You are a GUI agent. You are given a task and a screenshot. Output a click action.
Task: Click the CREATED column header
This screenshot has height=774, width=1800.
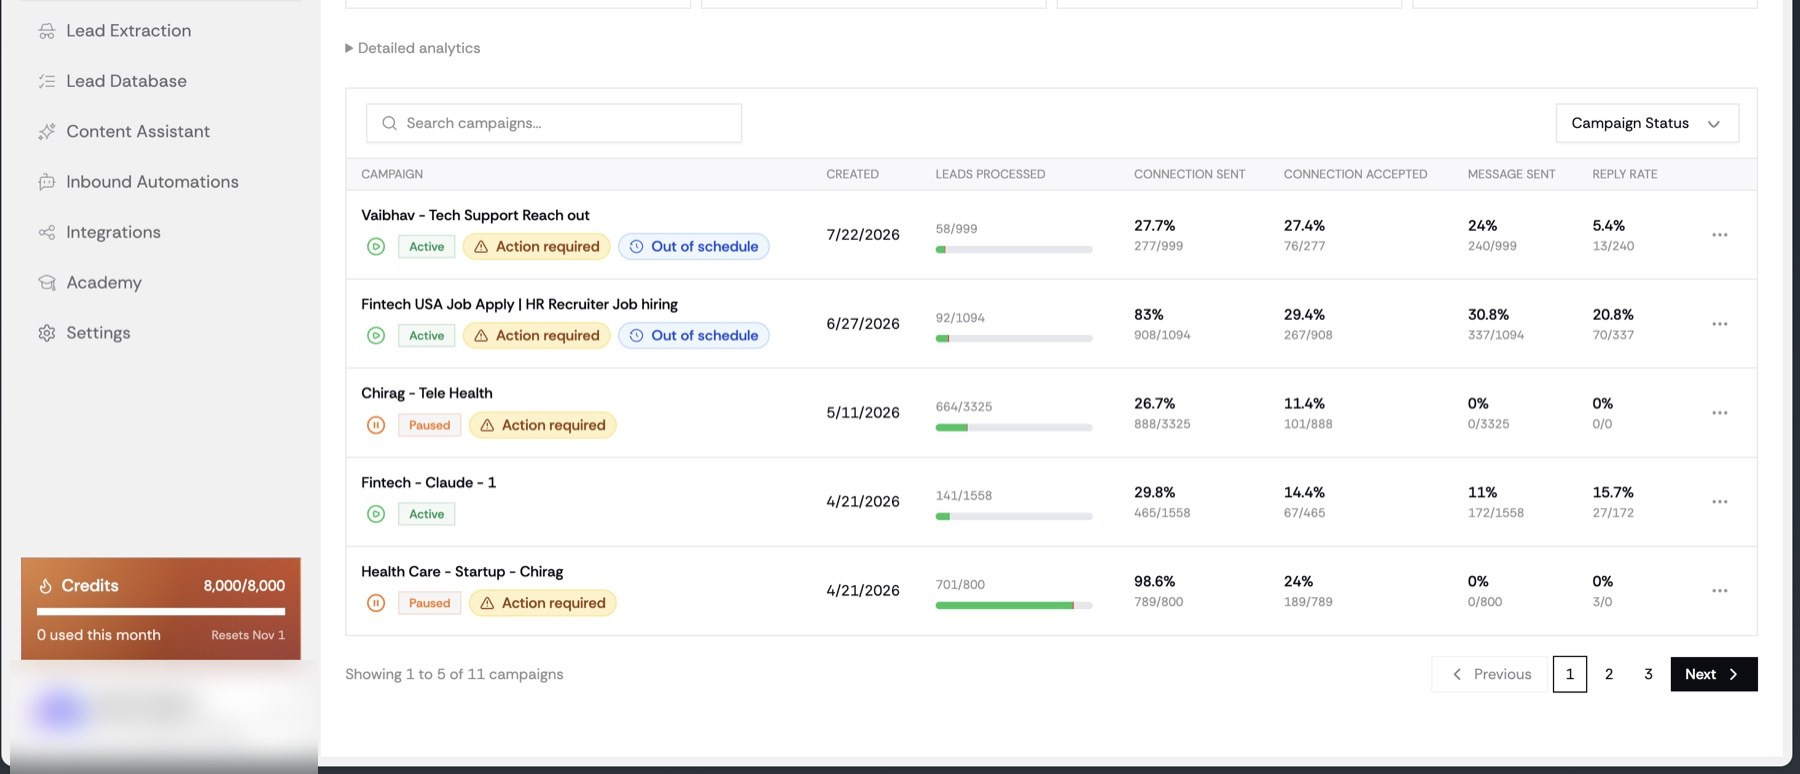click(852, 174)
